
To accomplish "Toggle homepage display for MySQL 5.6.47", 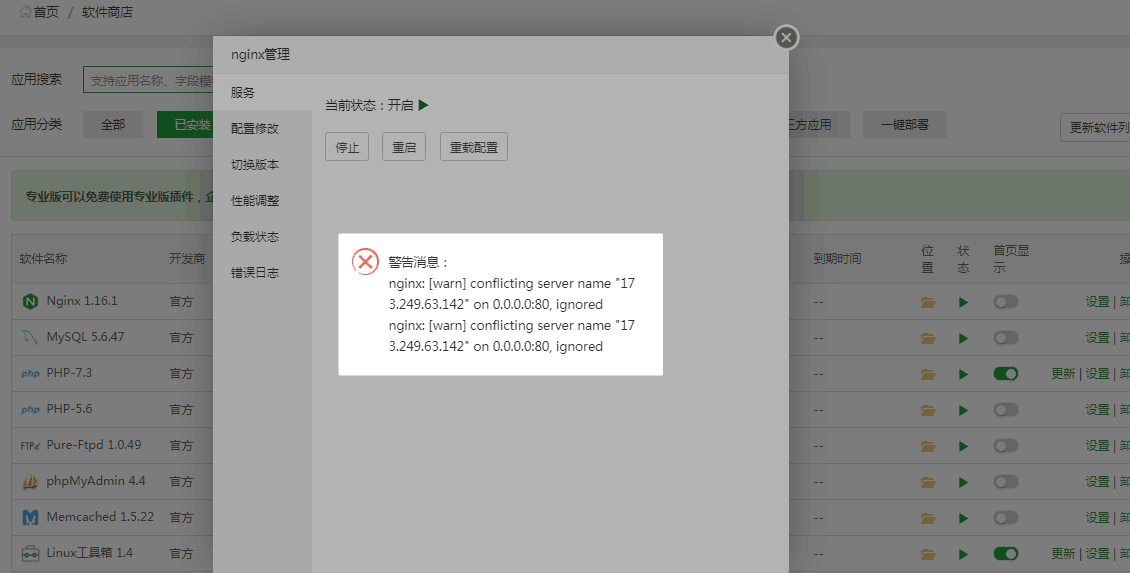I will click(x=1006, y=338).
